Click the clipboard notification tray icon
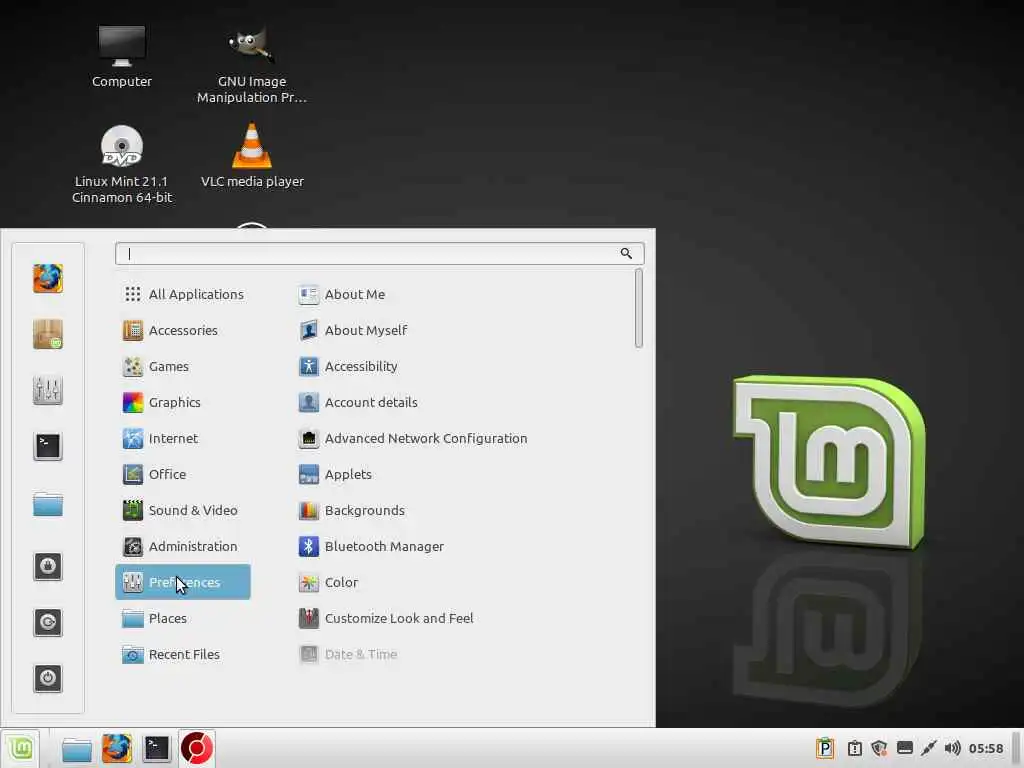Image resolution: width=1024 pixels, height=768 pixels. tap(854, 748)
